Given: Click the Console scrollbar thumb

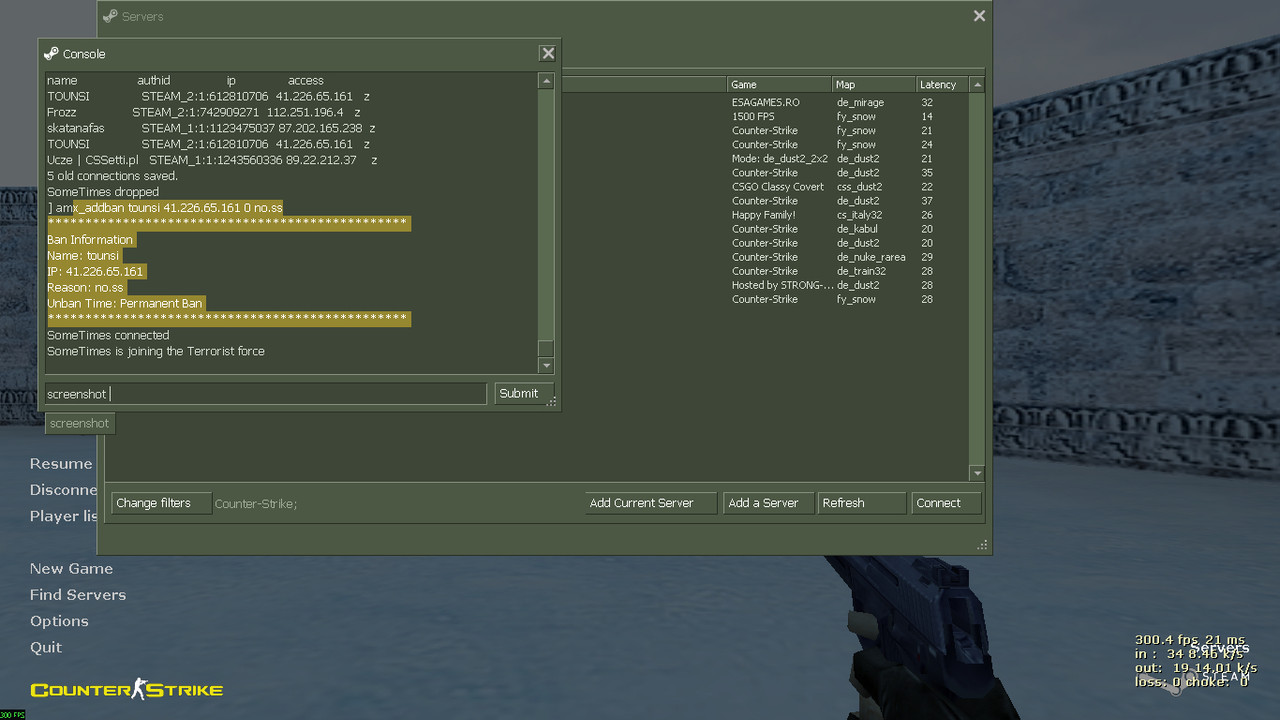Looking at the screenshot, I should (x=546, y=348).
